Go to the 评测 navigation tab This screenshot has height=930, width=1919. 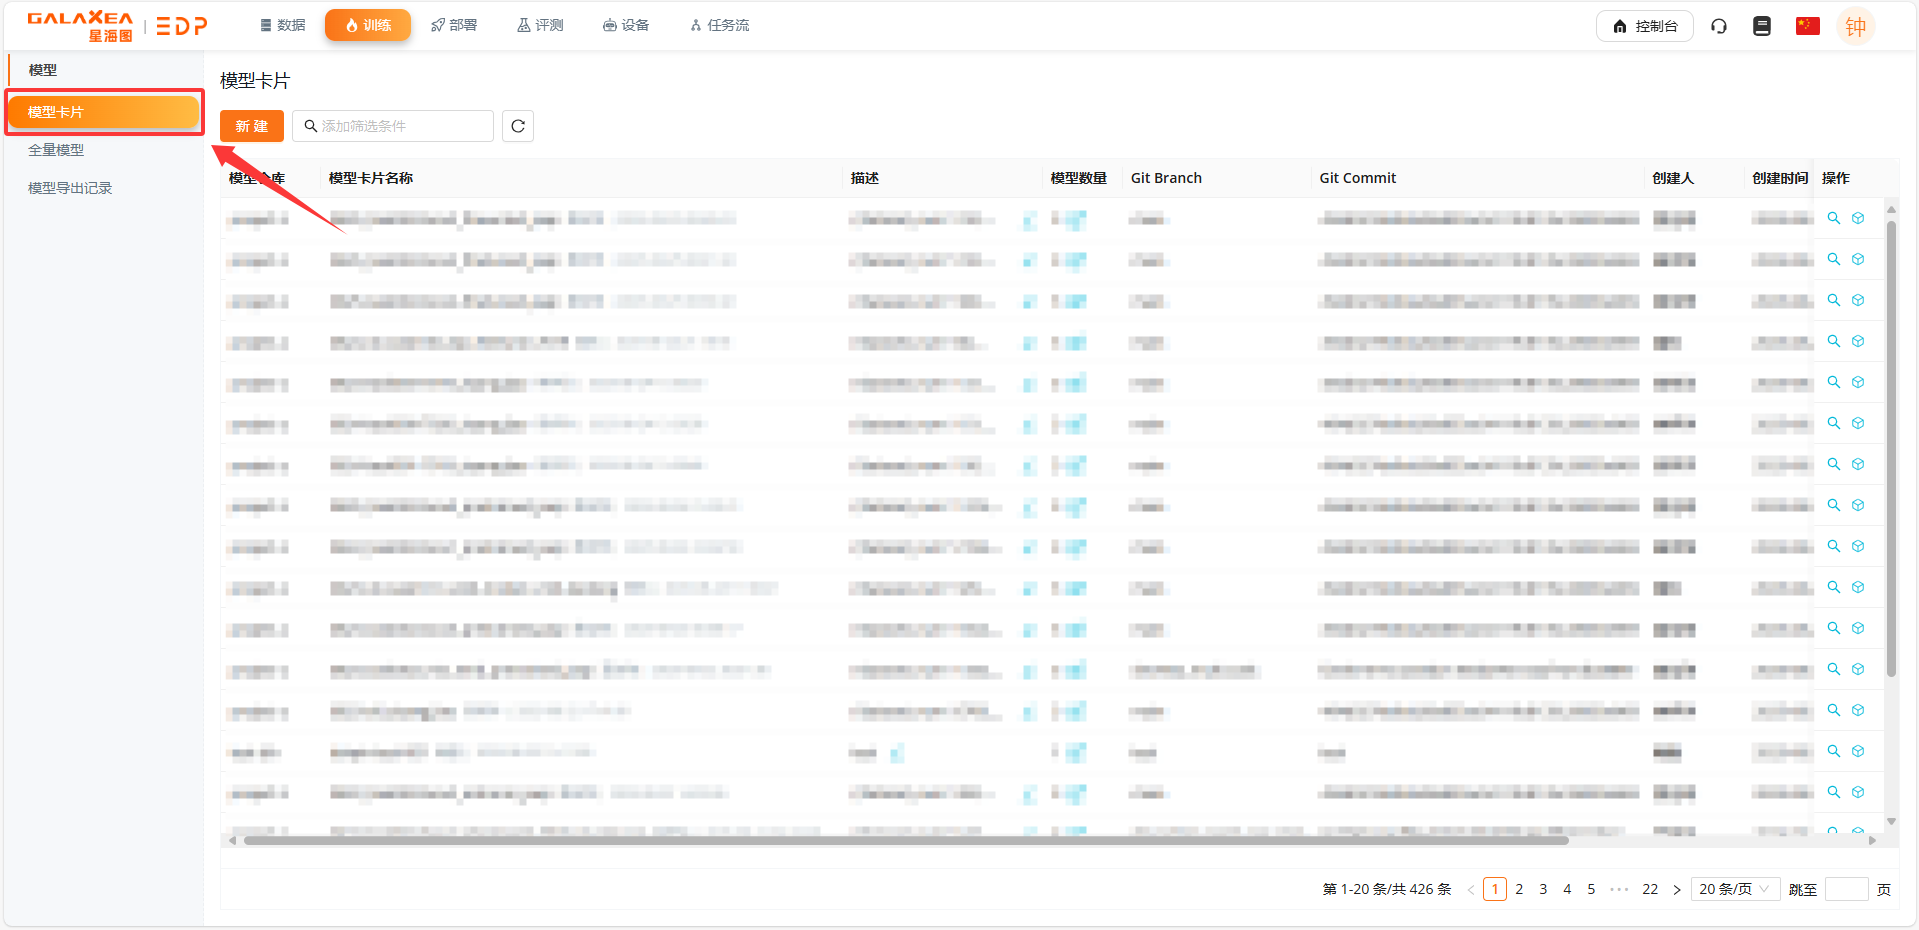point(540,25)
